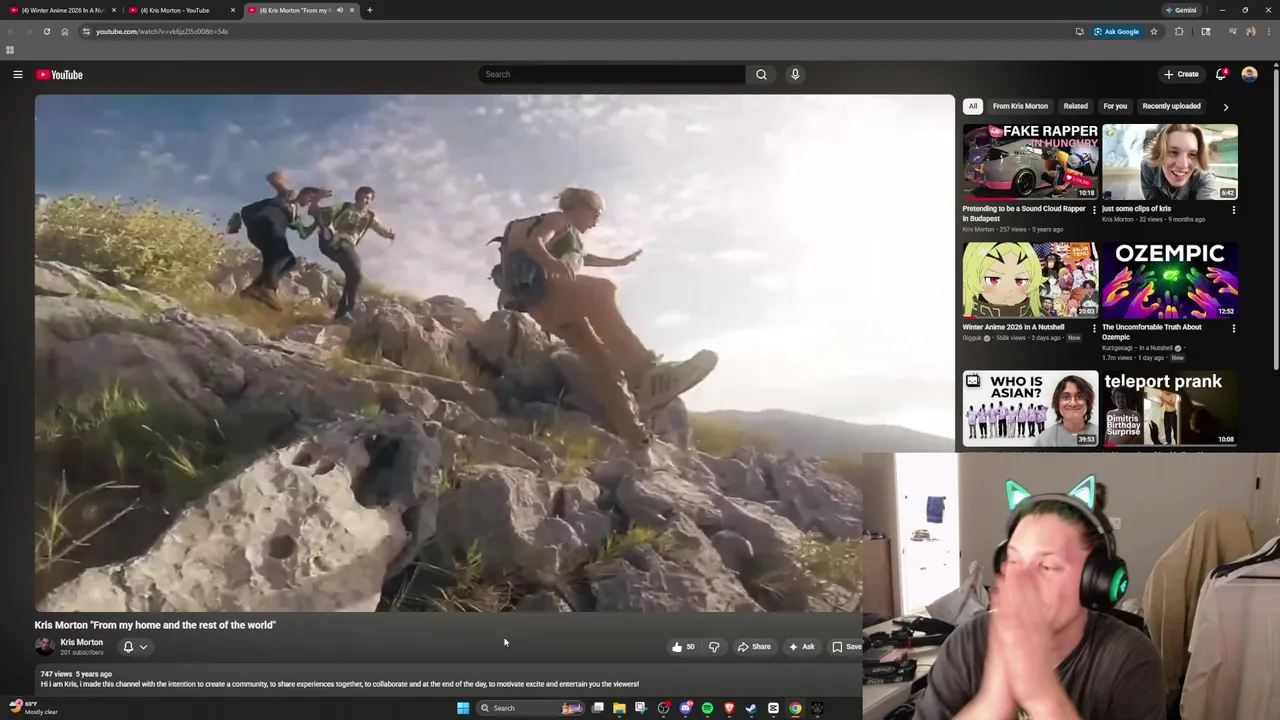Go to the YouTube home logo
Screen dimensions: 1280x720
tap(59, 75)
